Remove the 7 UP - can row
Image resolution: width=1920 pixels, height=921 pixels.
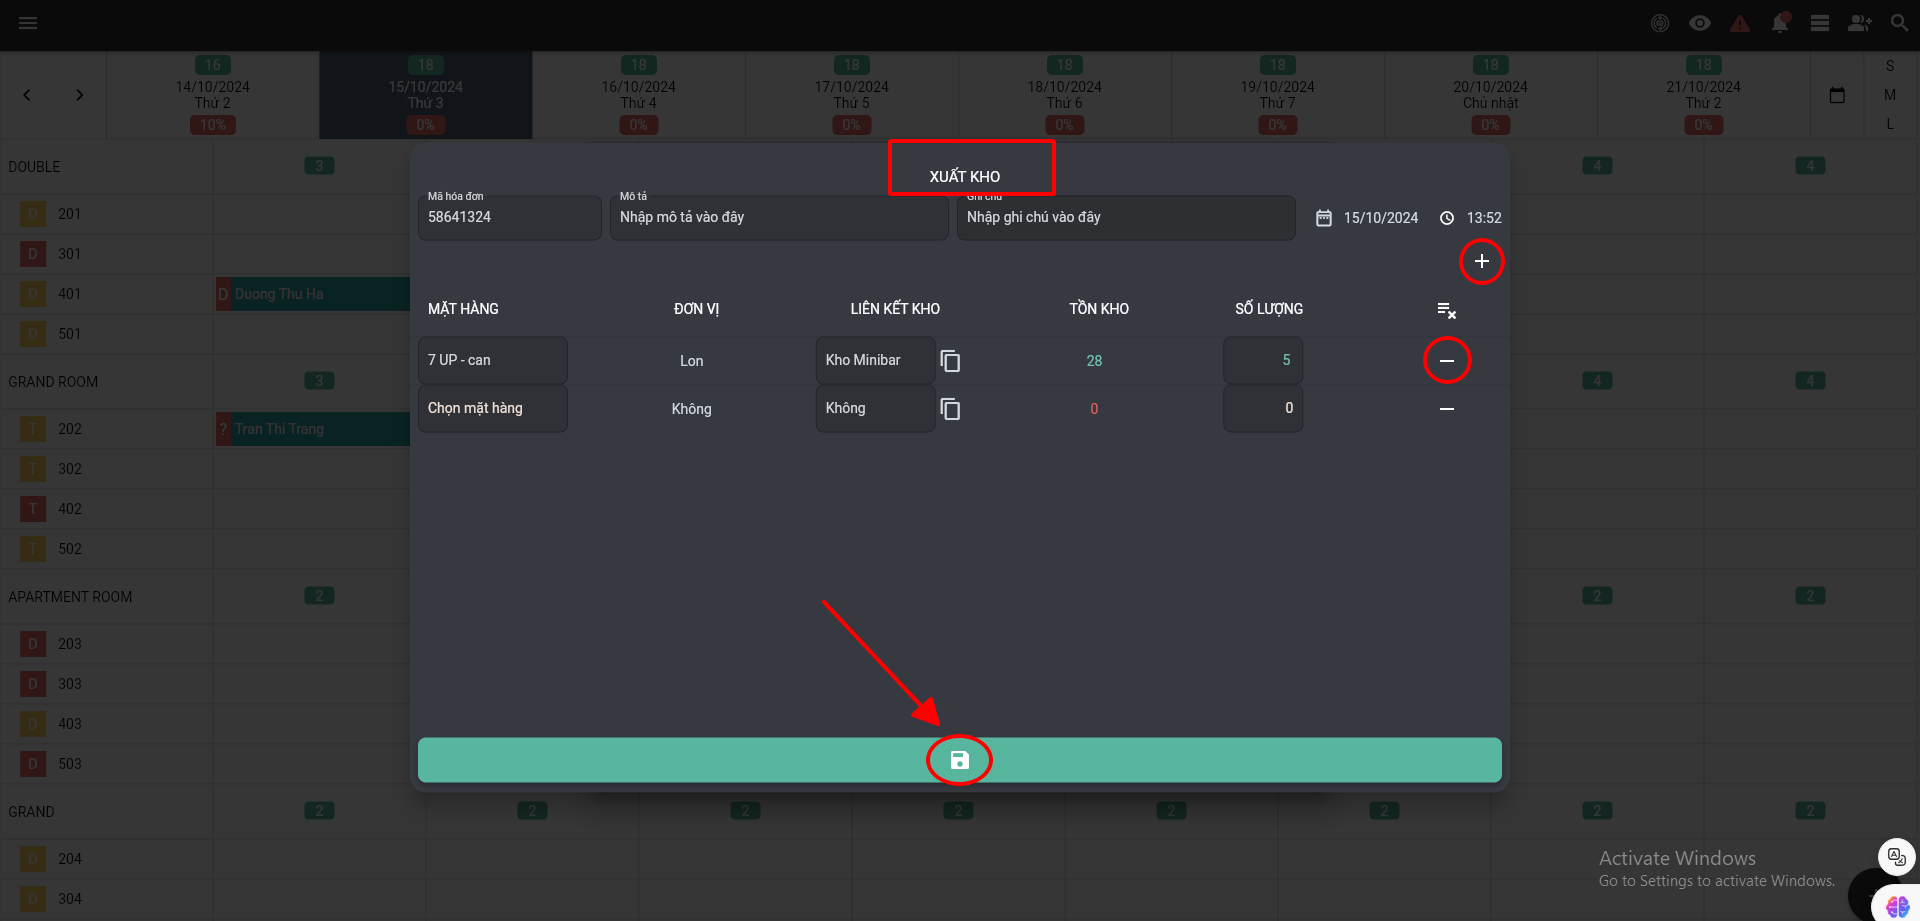click(1447, 360)
